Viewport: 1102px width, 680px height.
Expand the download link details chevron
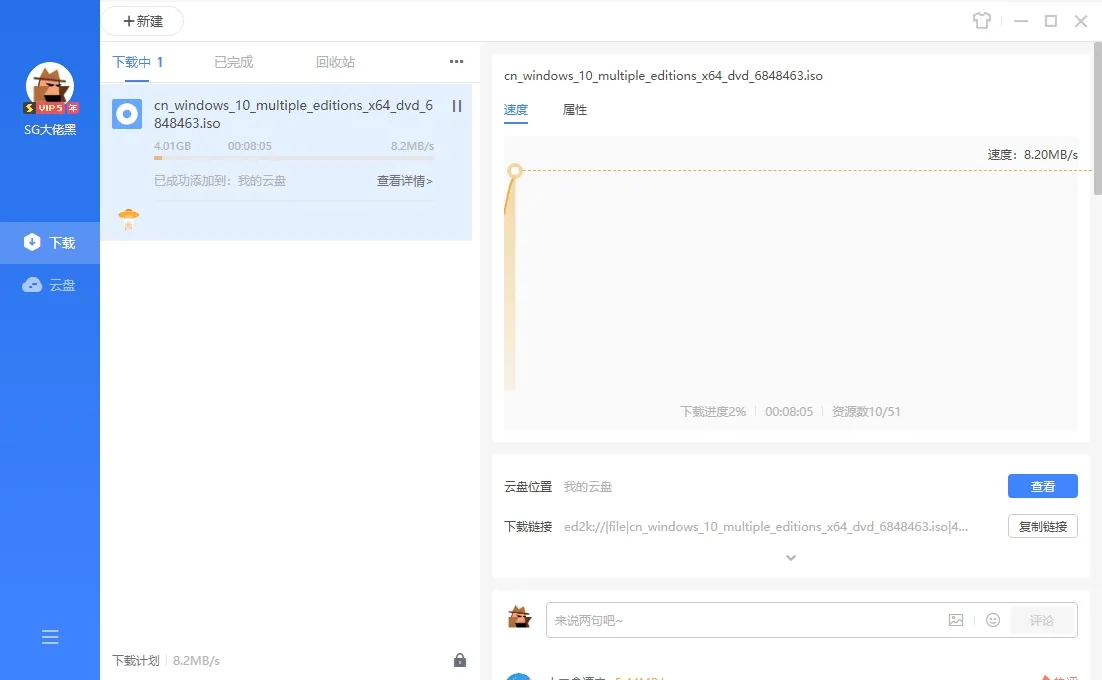[791, 558]
